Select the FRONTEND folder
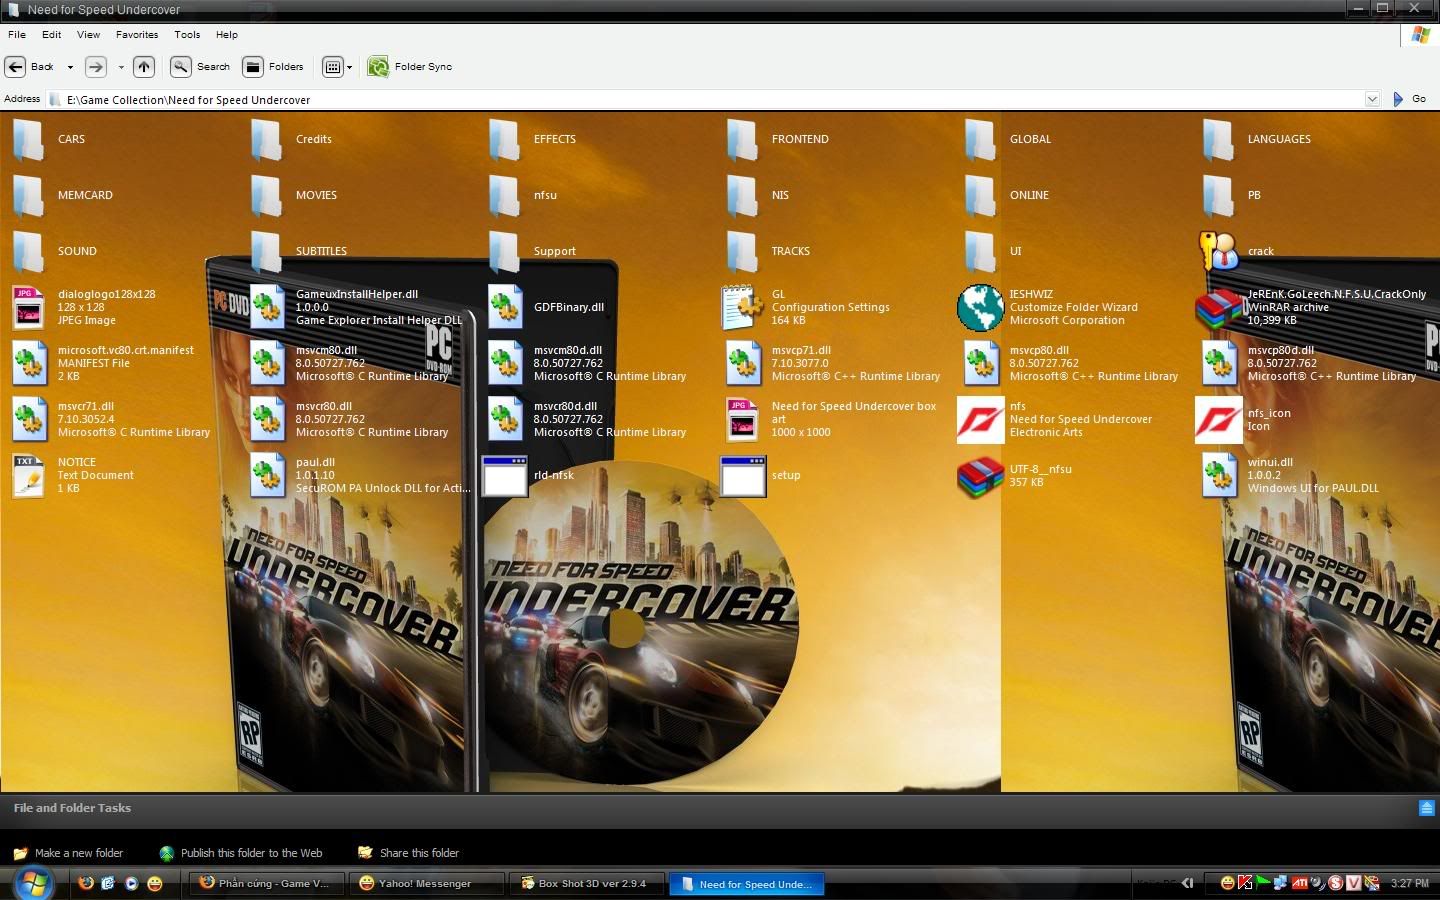 coord(777,139)
